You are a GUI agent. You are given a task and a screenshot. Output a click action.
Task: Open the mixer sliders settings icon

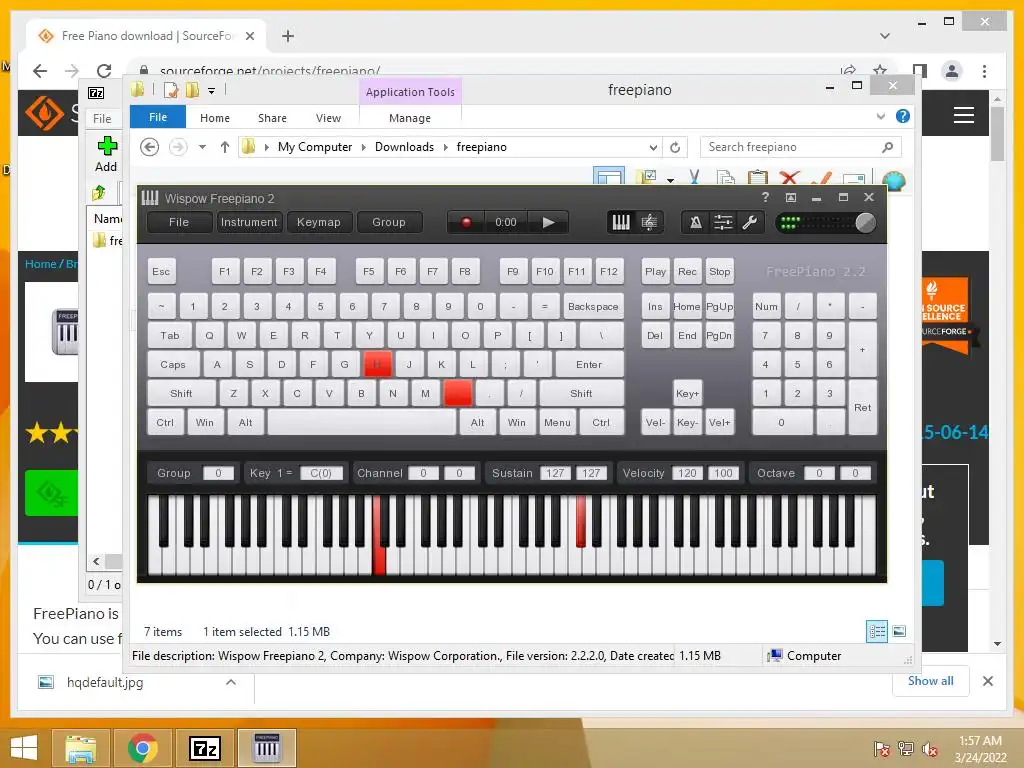[723, 223]
